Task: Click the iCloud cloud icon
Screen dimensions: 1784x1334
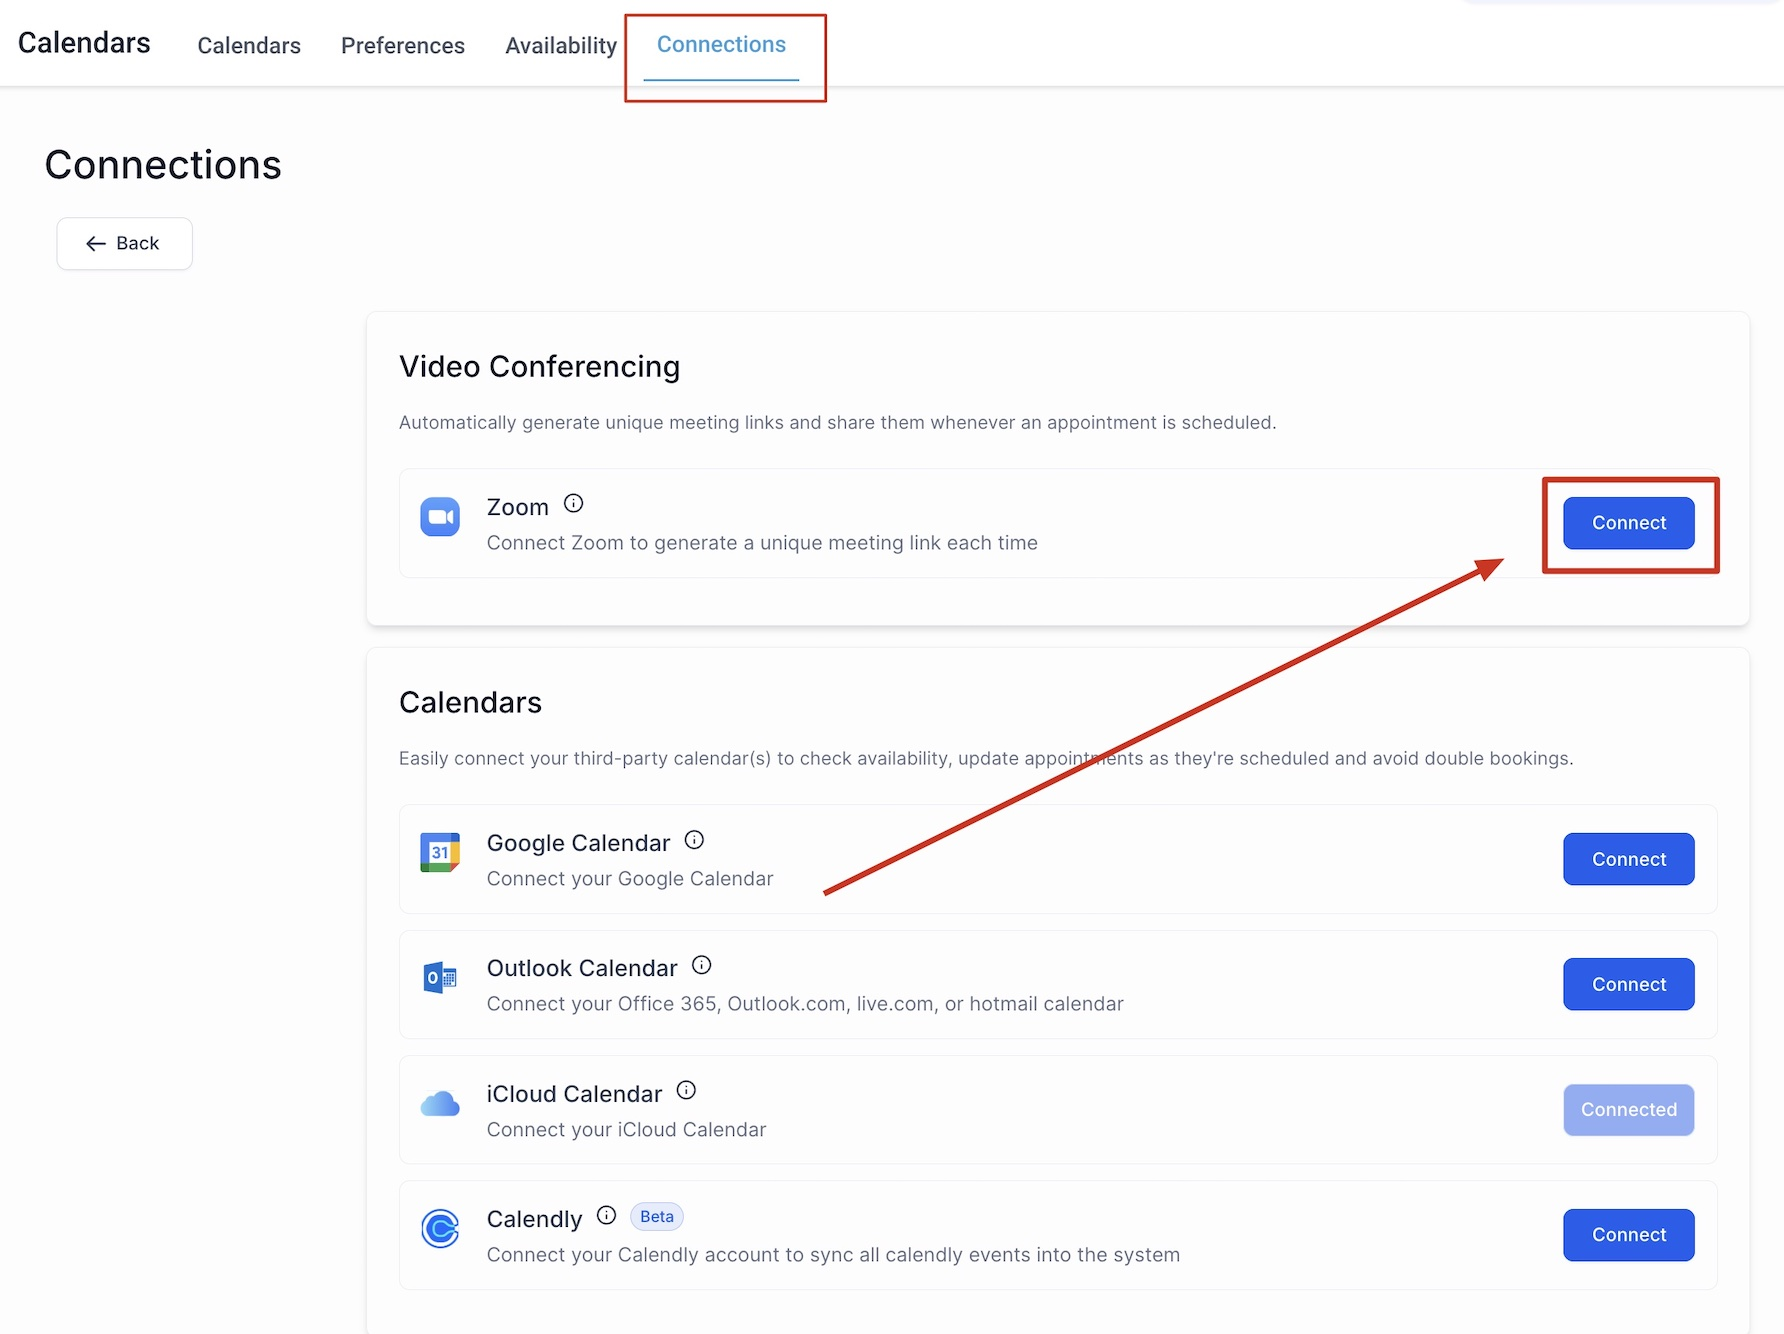Action: [440, 1104]
